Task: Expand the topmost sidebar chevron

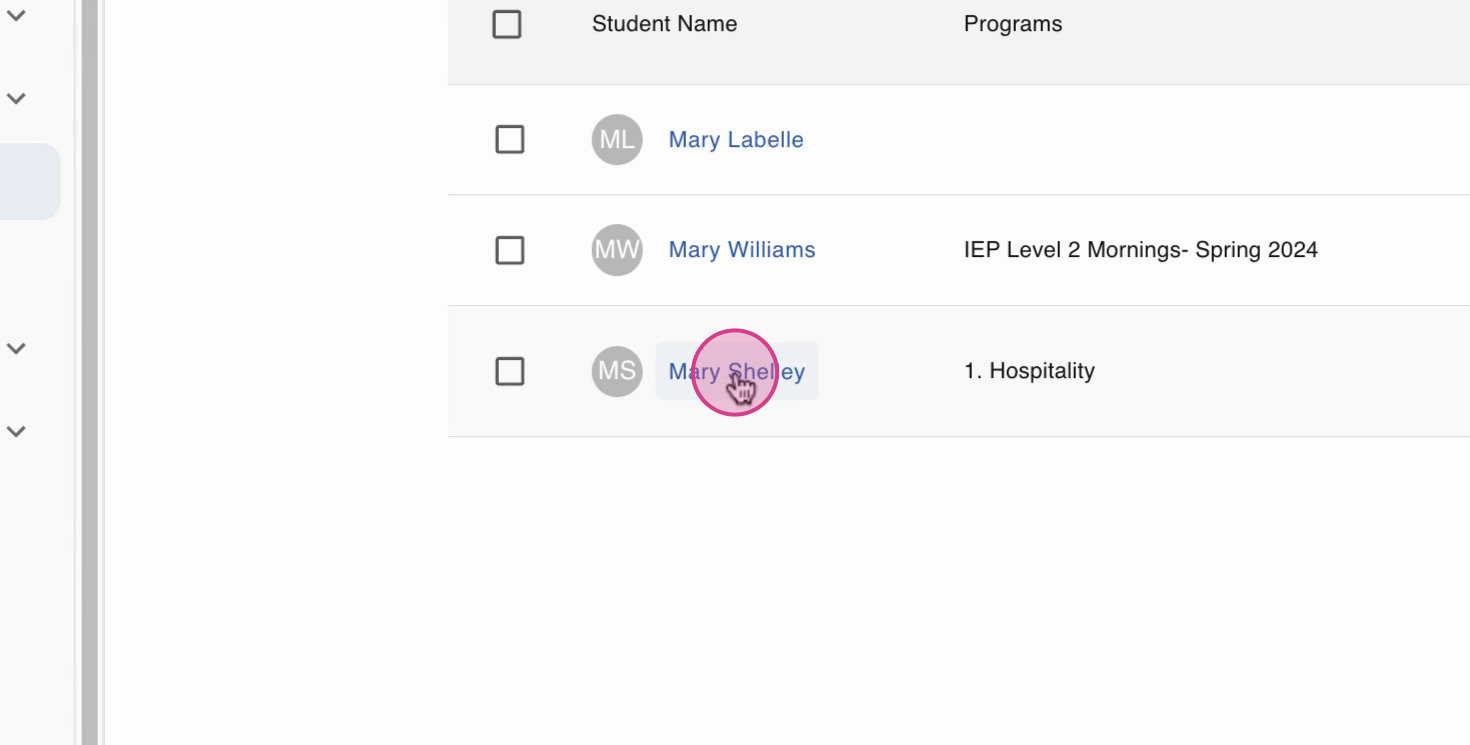Action: (x=16, y=16)
